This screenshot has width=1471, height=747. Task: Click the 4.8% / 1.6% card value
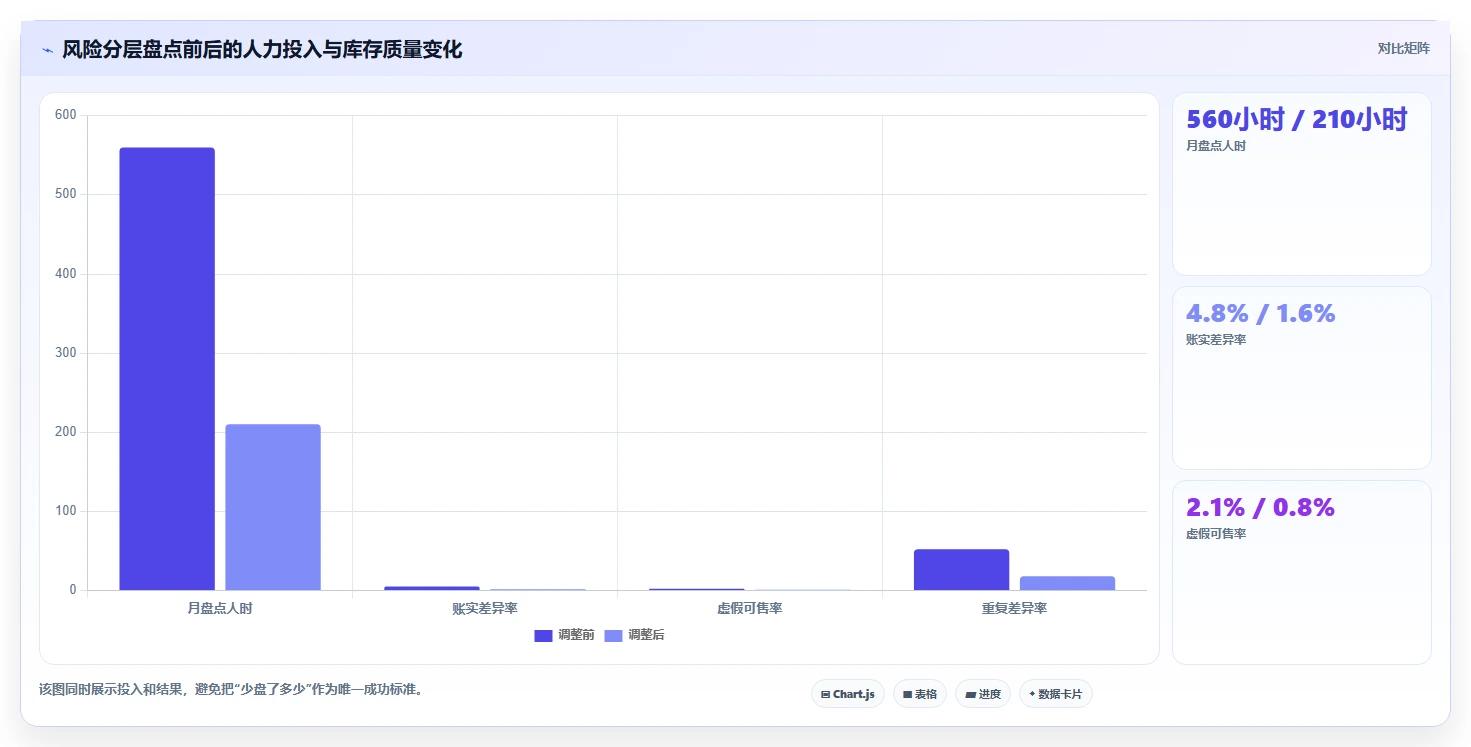coord(1261,314)
